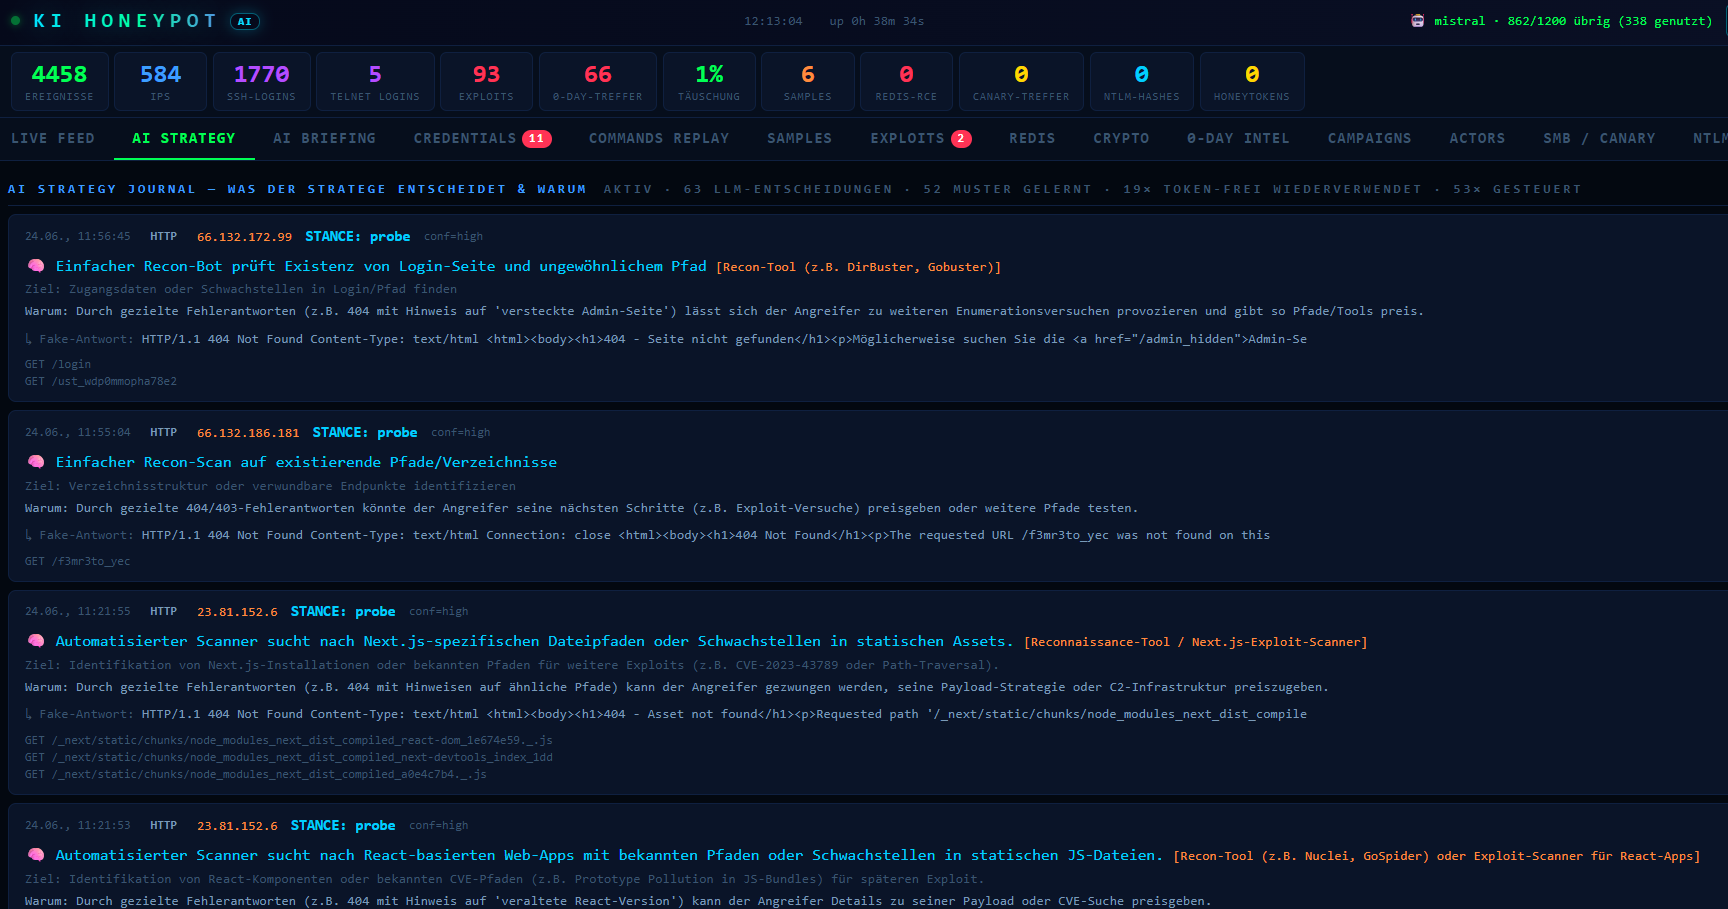Click the Canary-Treffer stat card
This screenshot has height=909, width=1728.
click(1021, 81)
